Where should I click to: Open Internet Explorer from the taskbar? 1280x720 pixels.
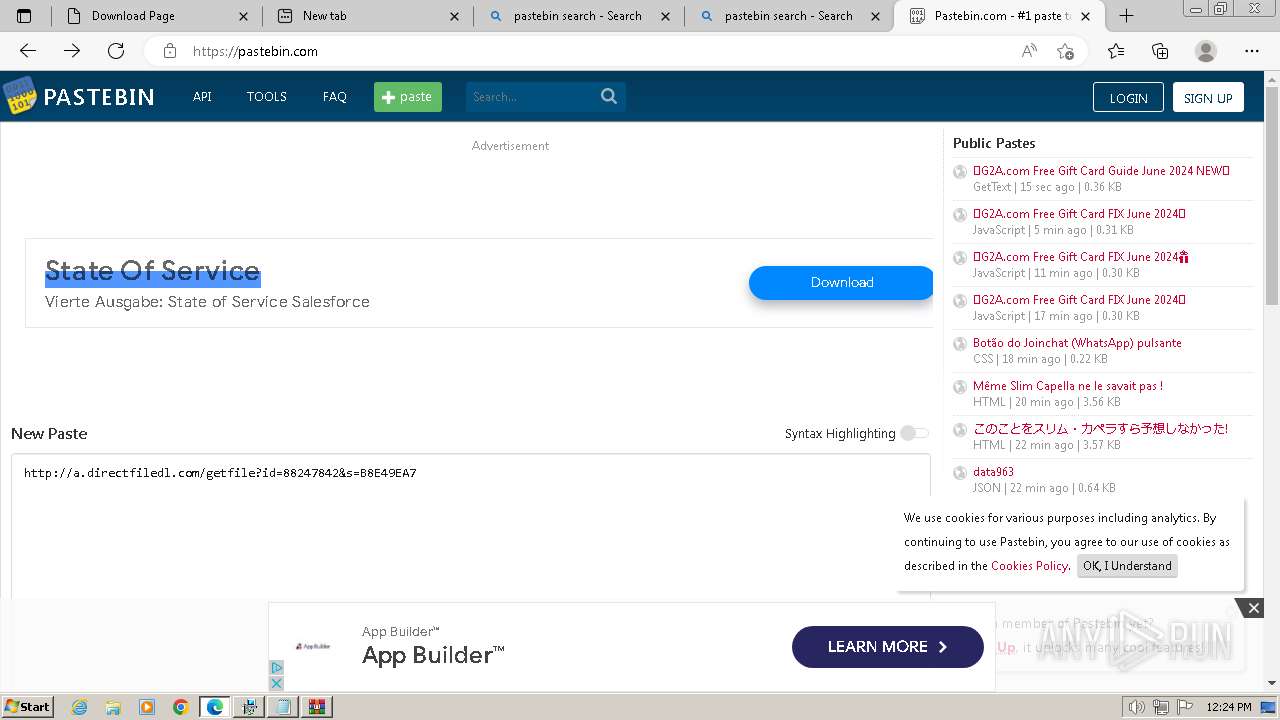pyautogui.click(x=79, y=707)
